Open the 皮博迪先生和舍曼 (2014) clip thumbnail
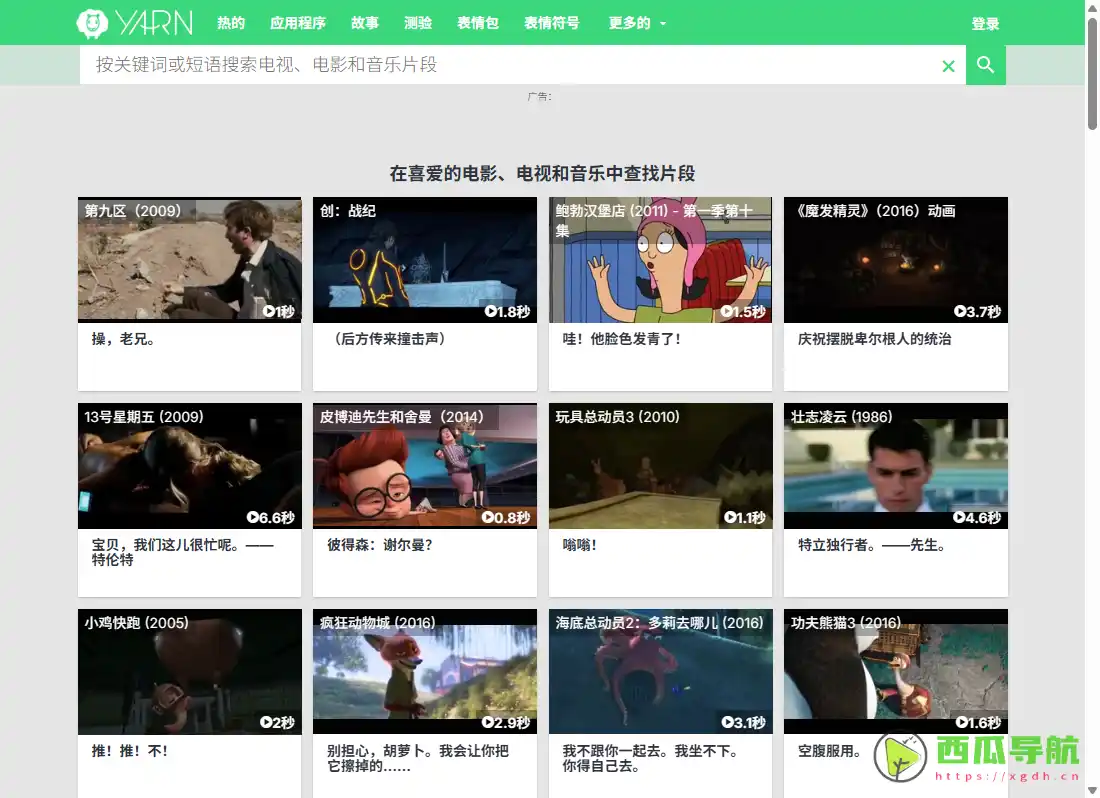 click(x=425, y=466)
